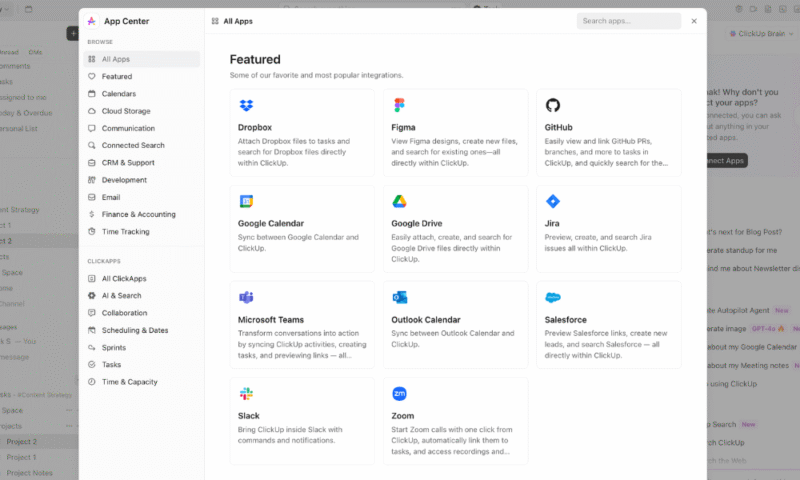Click the heart icon beside Featured

pos(92,76)
